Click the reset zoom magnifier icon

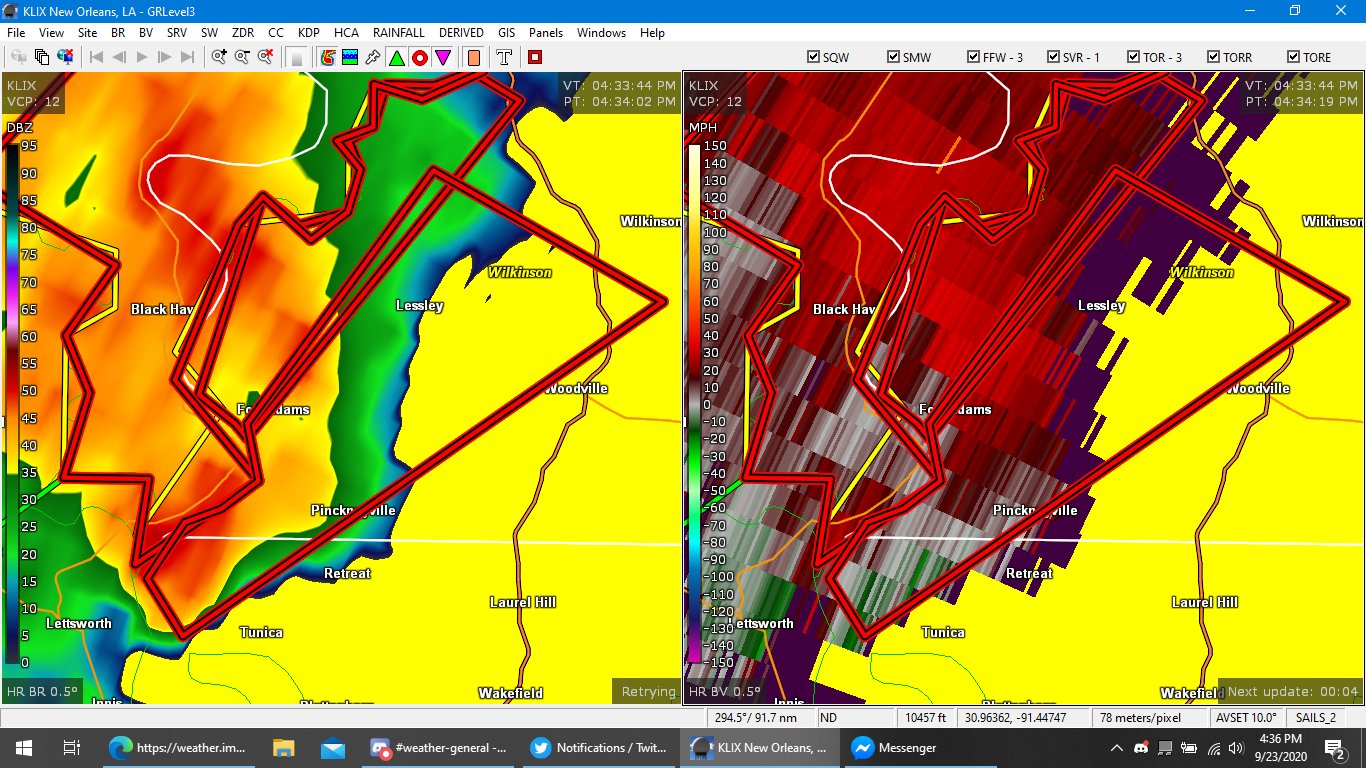tap(265, 57)
